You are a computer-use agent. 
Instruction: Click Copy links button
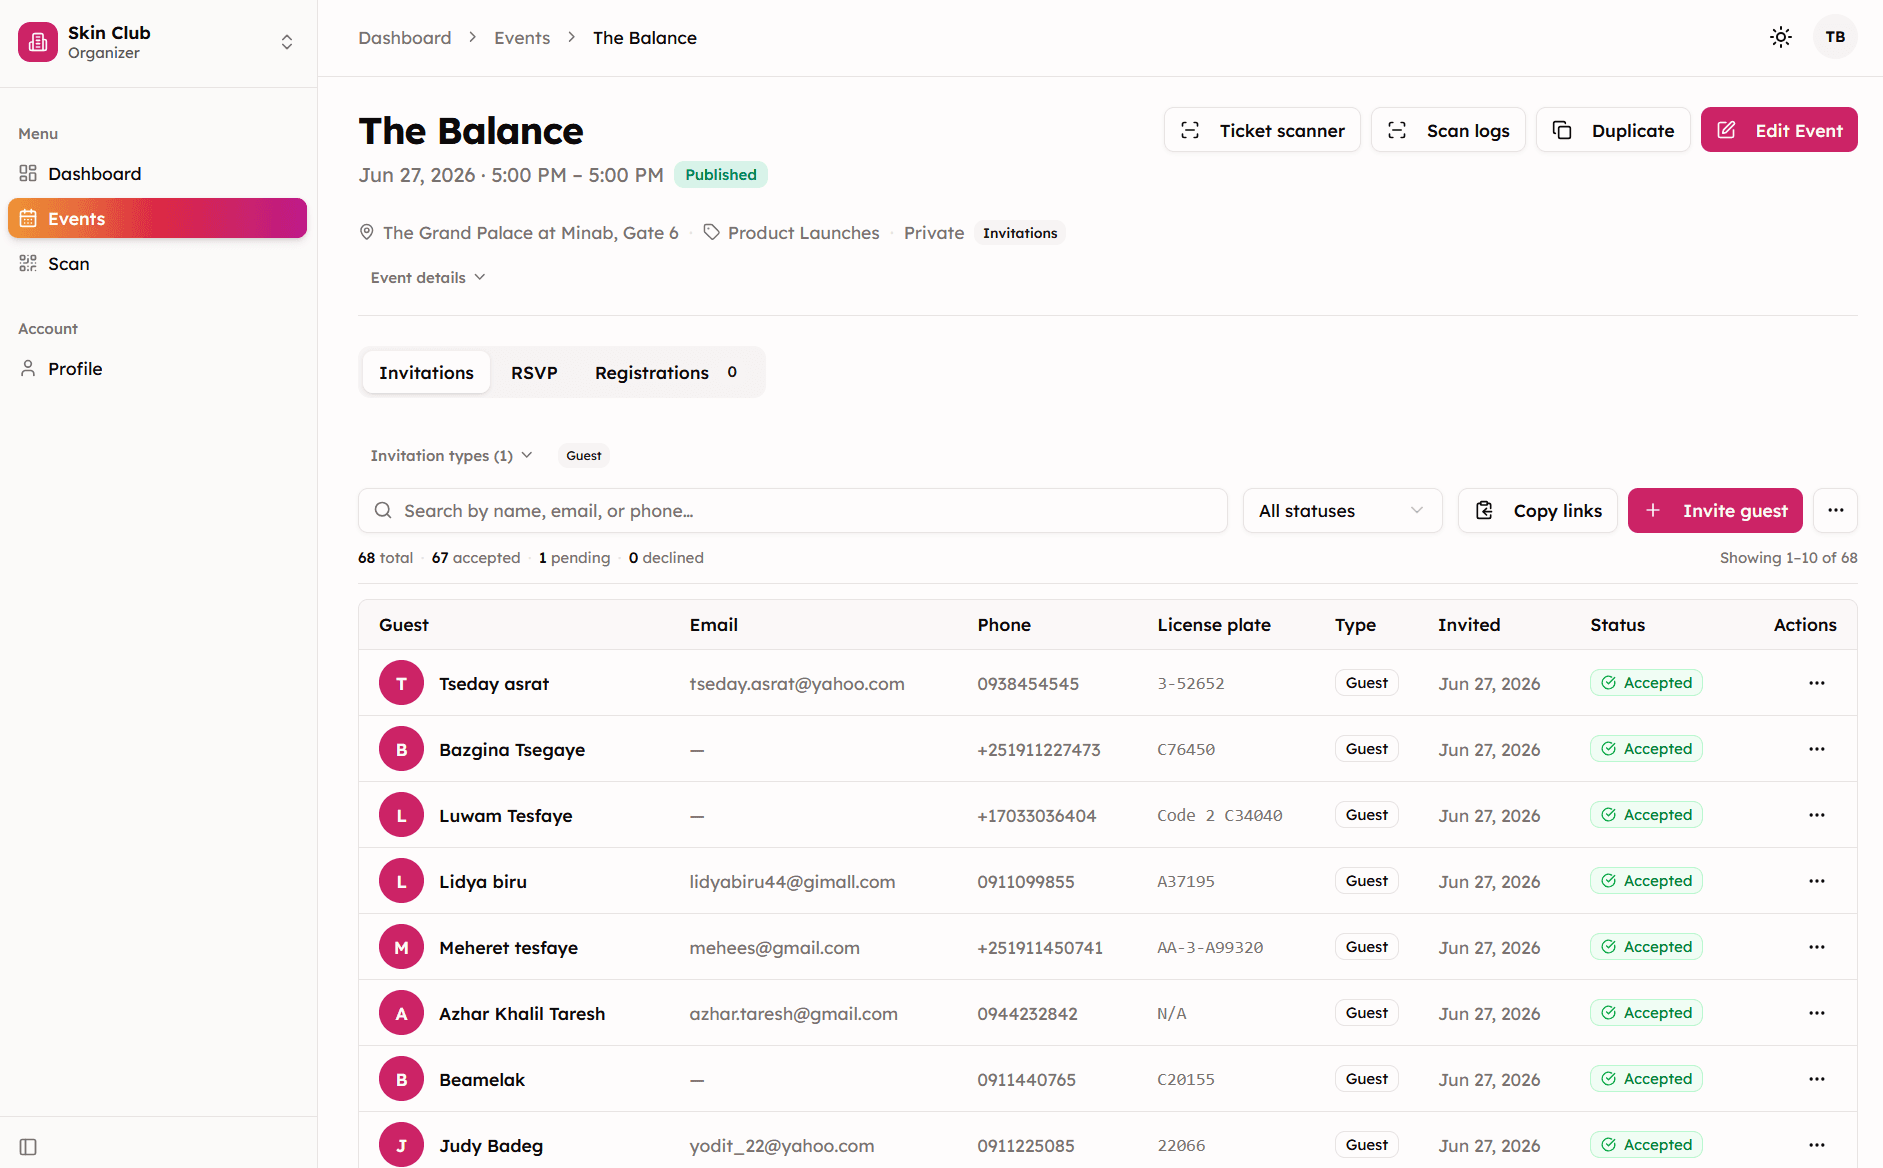(x=1537, y=511)
